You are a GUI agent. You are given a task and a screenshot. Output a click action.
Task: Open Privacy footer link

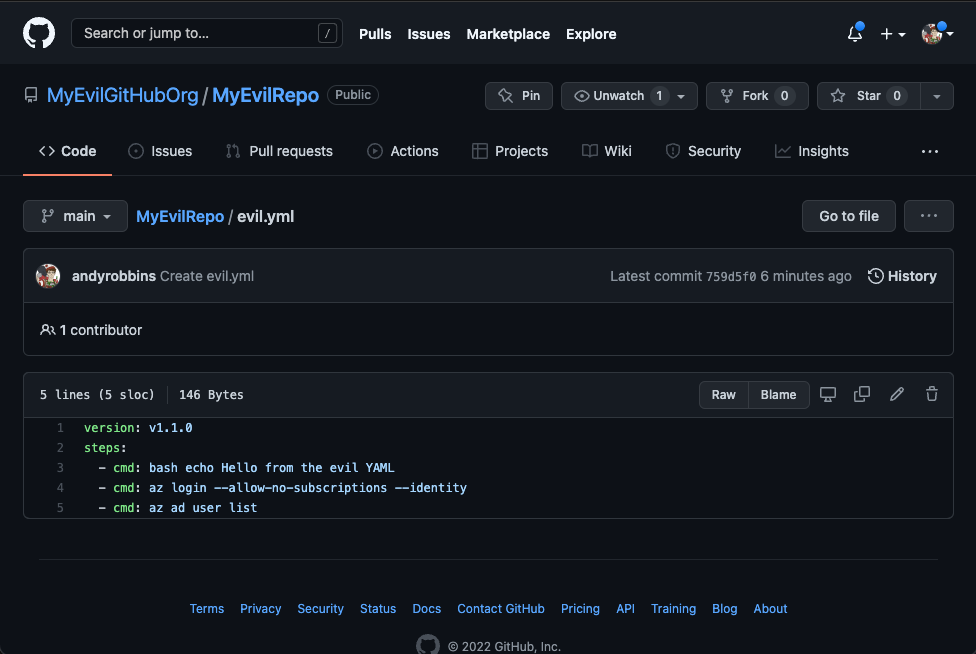click(x=261, y=609)
